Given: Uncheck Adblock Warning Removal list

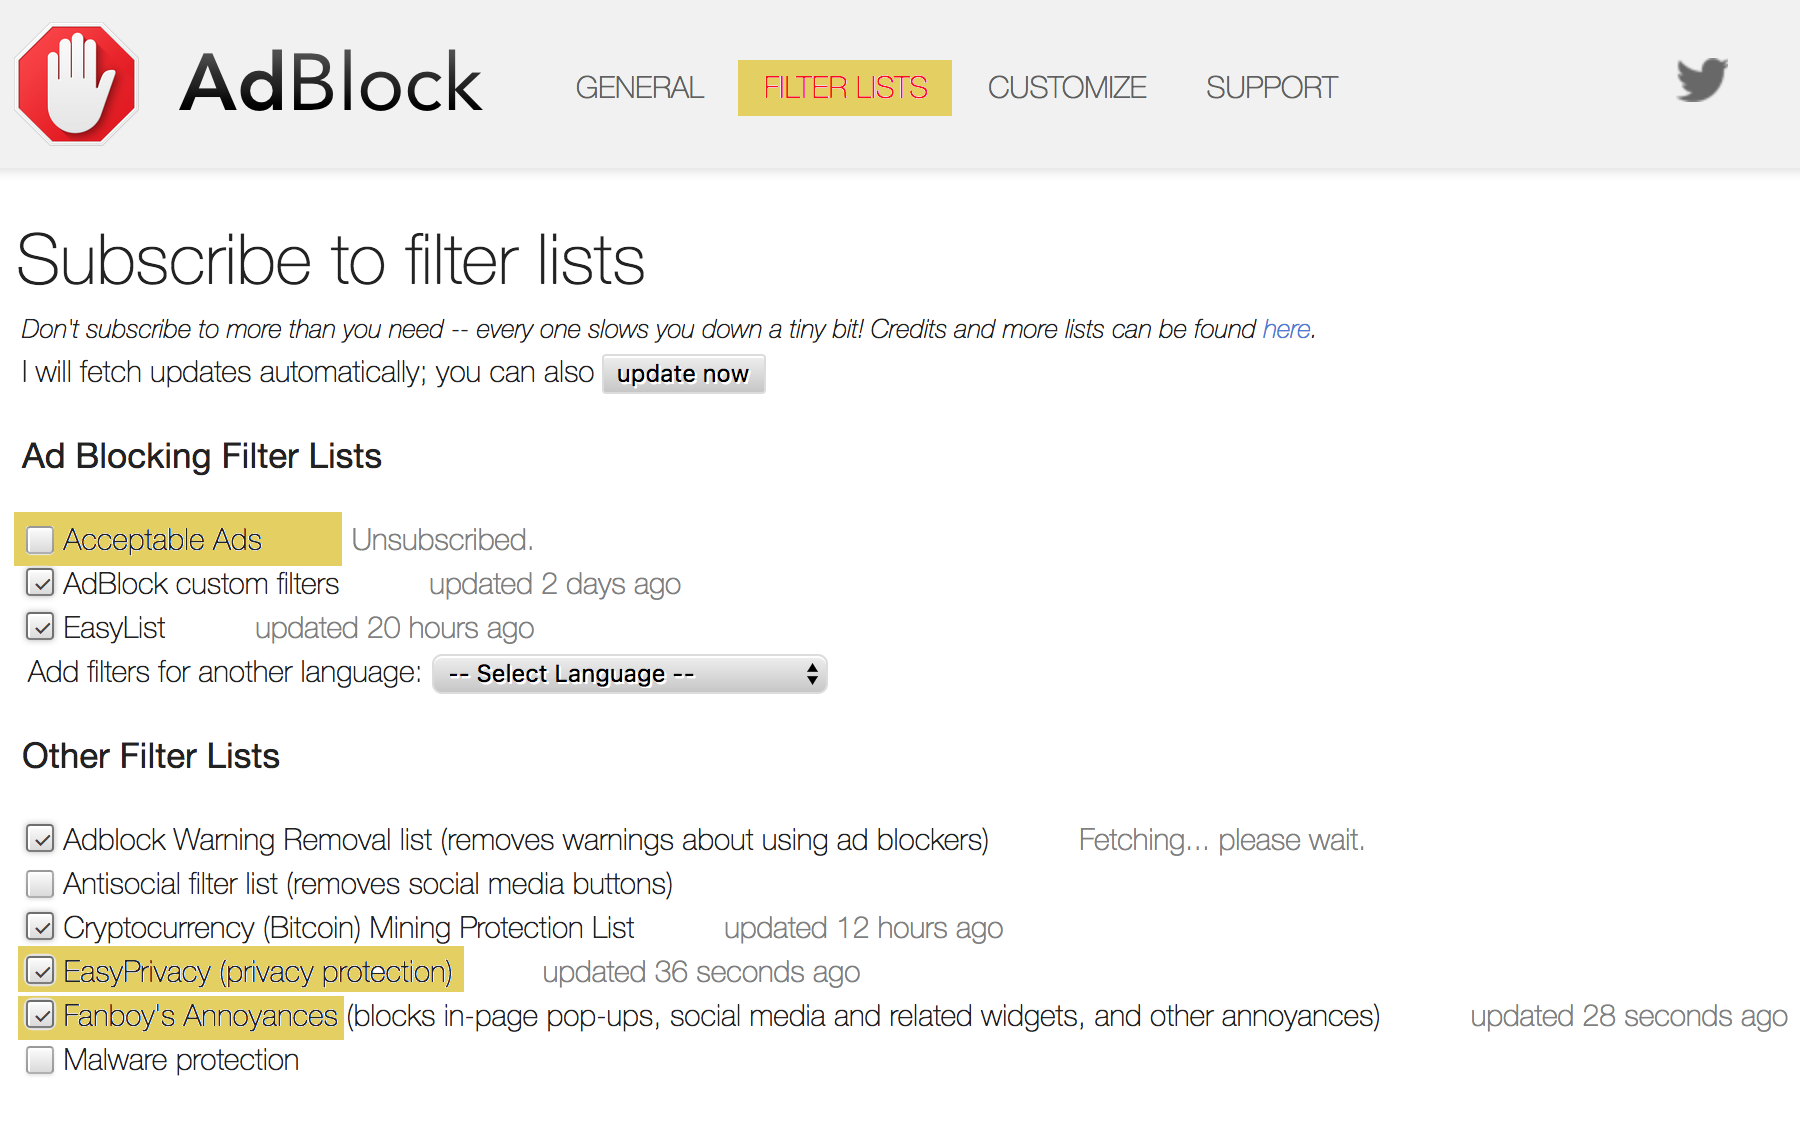Looking at the screenshot, I should click(40, 840).
